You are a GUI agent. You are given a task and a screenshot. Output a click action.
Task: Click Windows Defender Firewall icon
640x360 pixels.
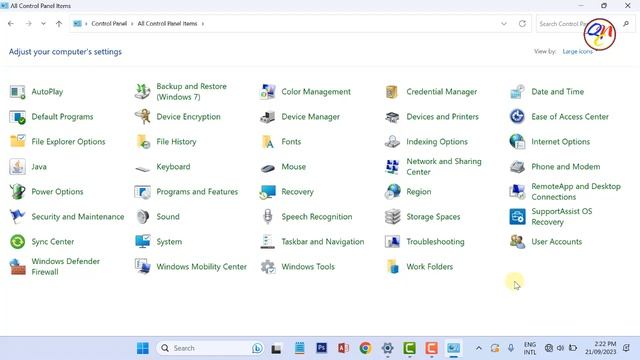(18, 267)
